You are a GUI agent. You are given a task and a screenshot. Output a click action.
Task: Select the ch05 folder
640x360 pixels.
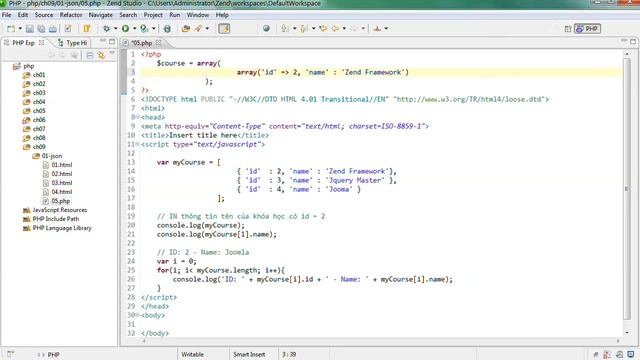pyautogui.click(x=34, y=111)
